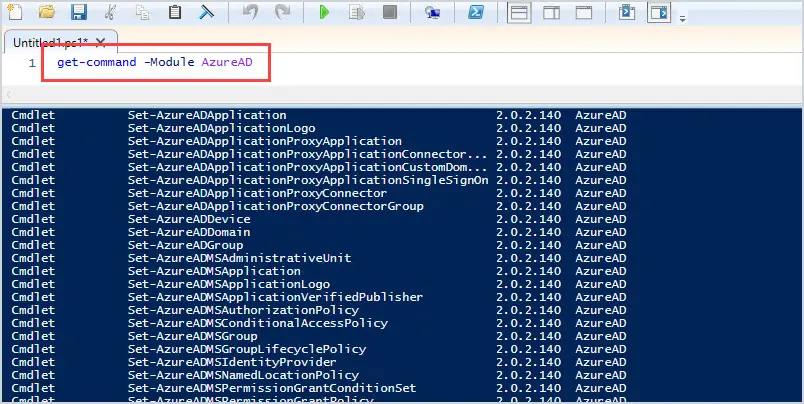
Task: Select Set-AzureADMSGroupLifecyclePolicy in output
Action: tap(247, 349)
